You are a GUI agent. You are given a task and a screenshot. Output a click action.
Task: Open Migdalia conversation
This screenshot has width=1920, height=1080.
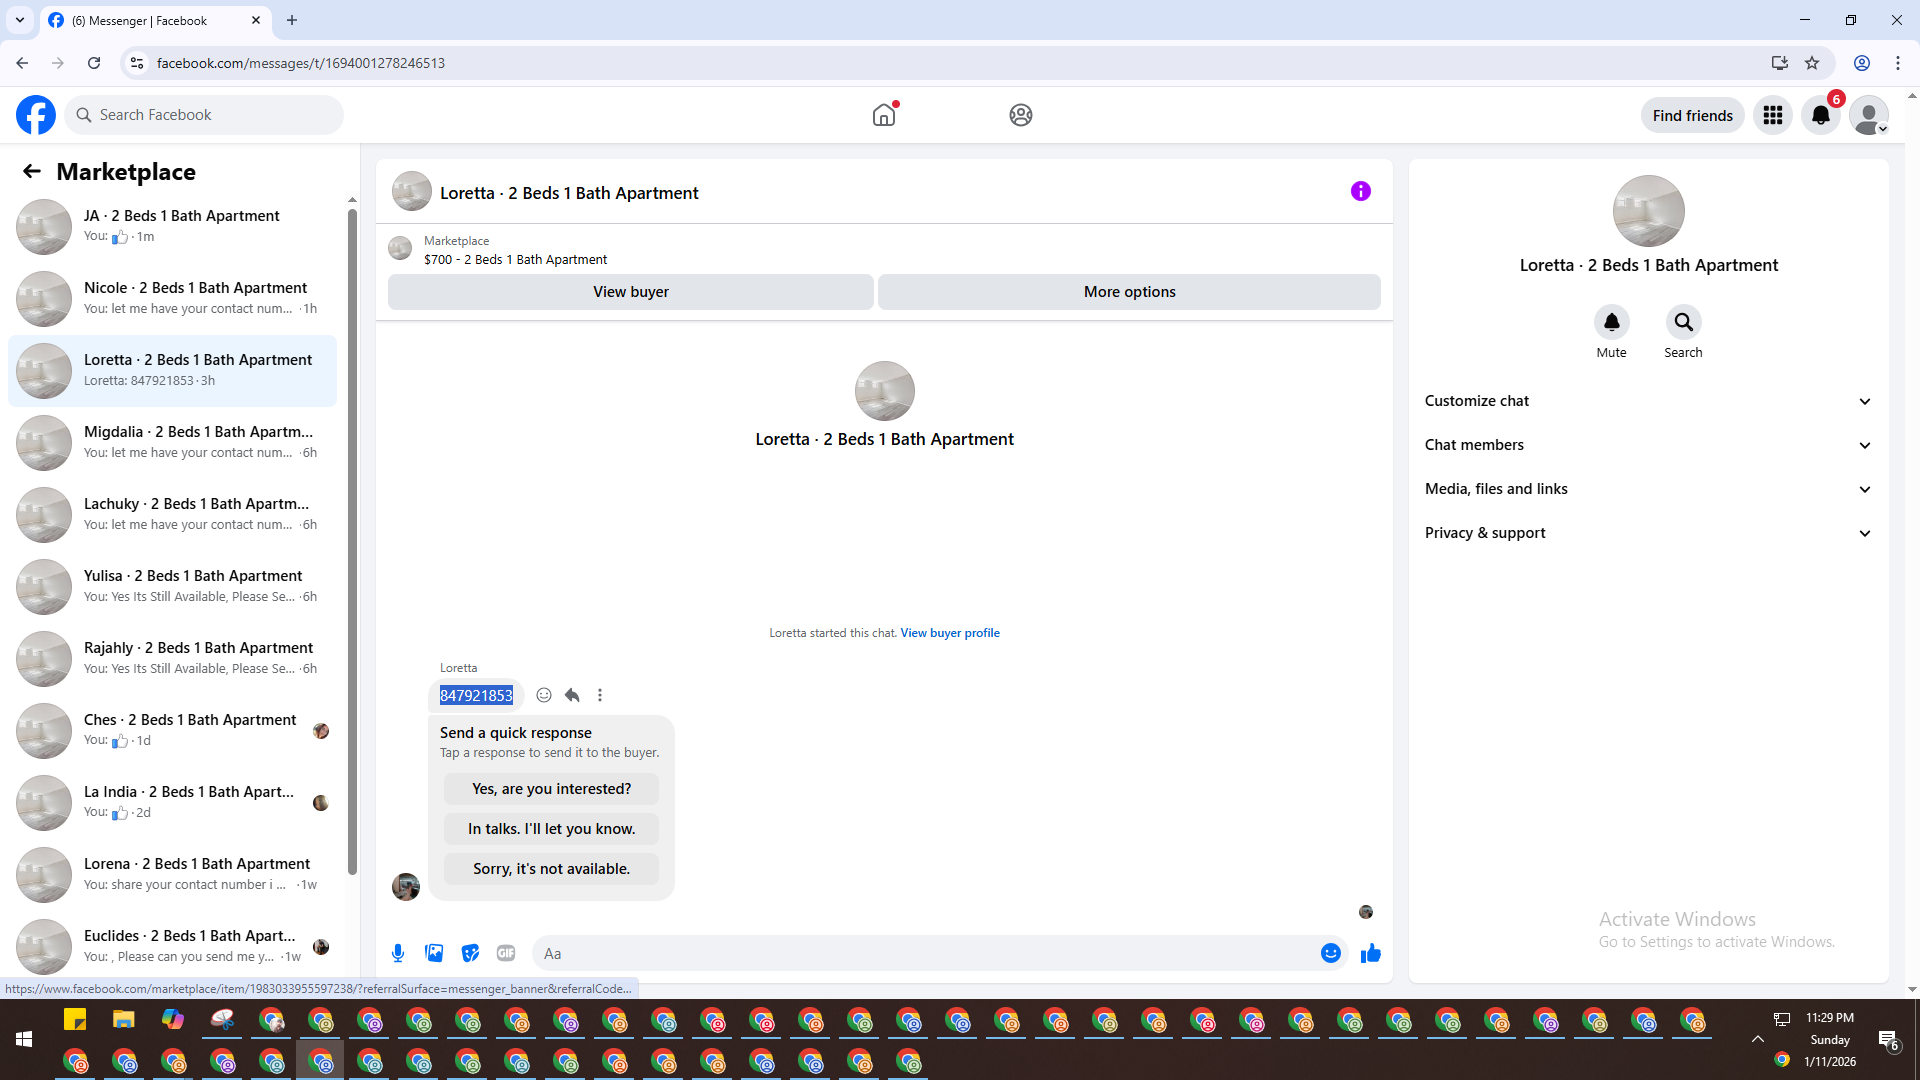coord(172,442)
